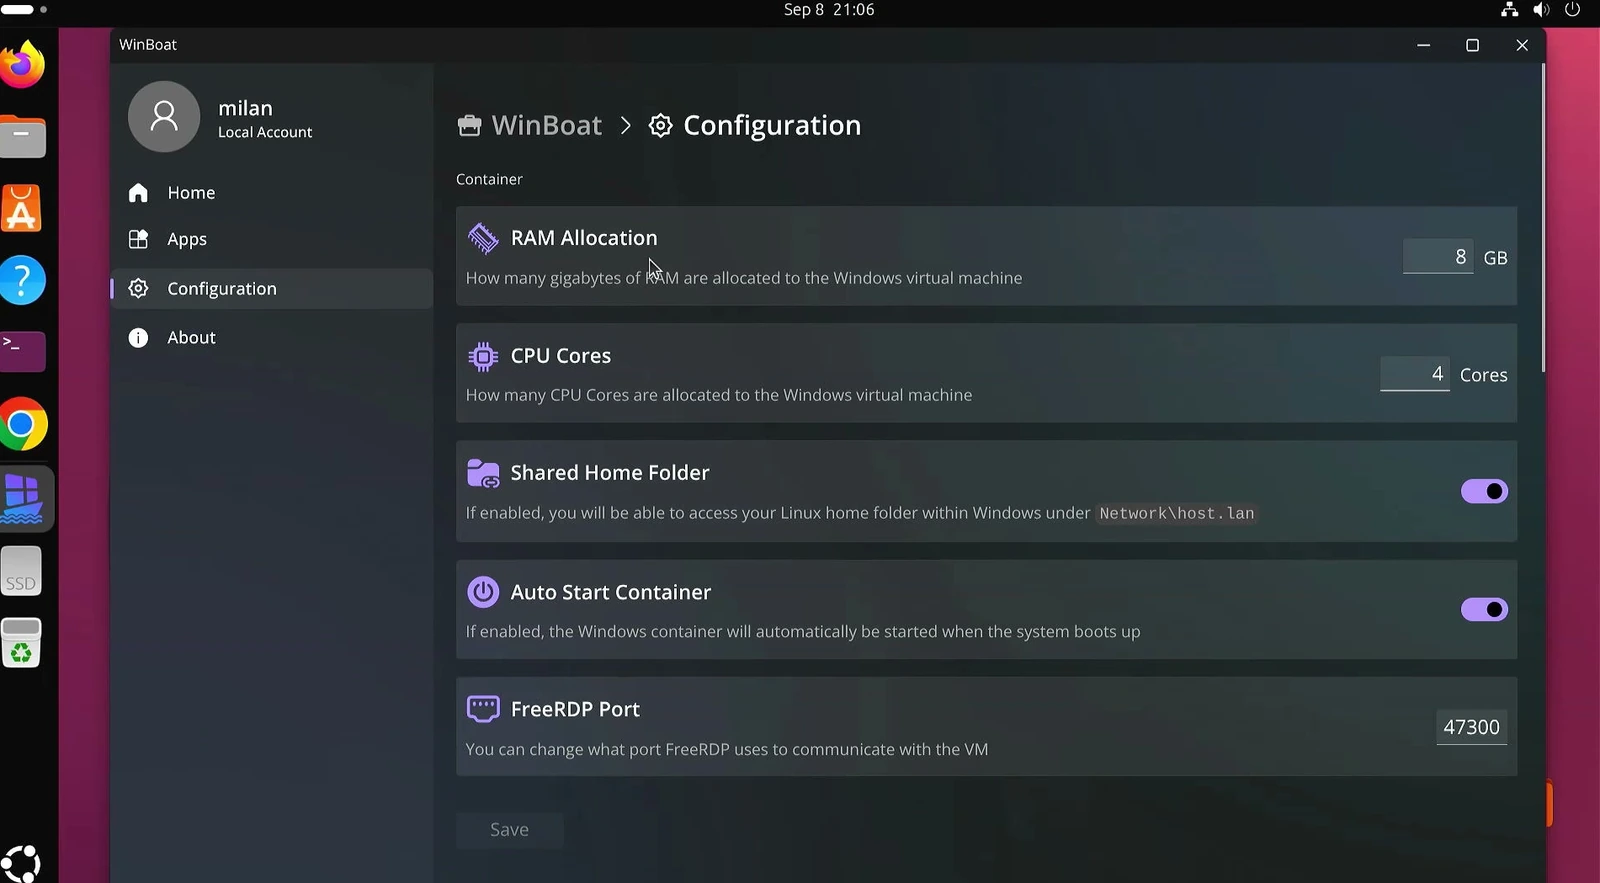The image size is (1600, 883).
Task: Click the Configuration breadcrumb title
Action: pyautogui.click(x=772, y=126)
